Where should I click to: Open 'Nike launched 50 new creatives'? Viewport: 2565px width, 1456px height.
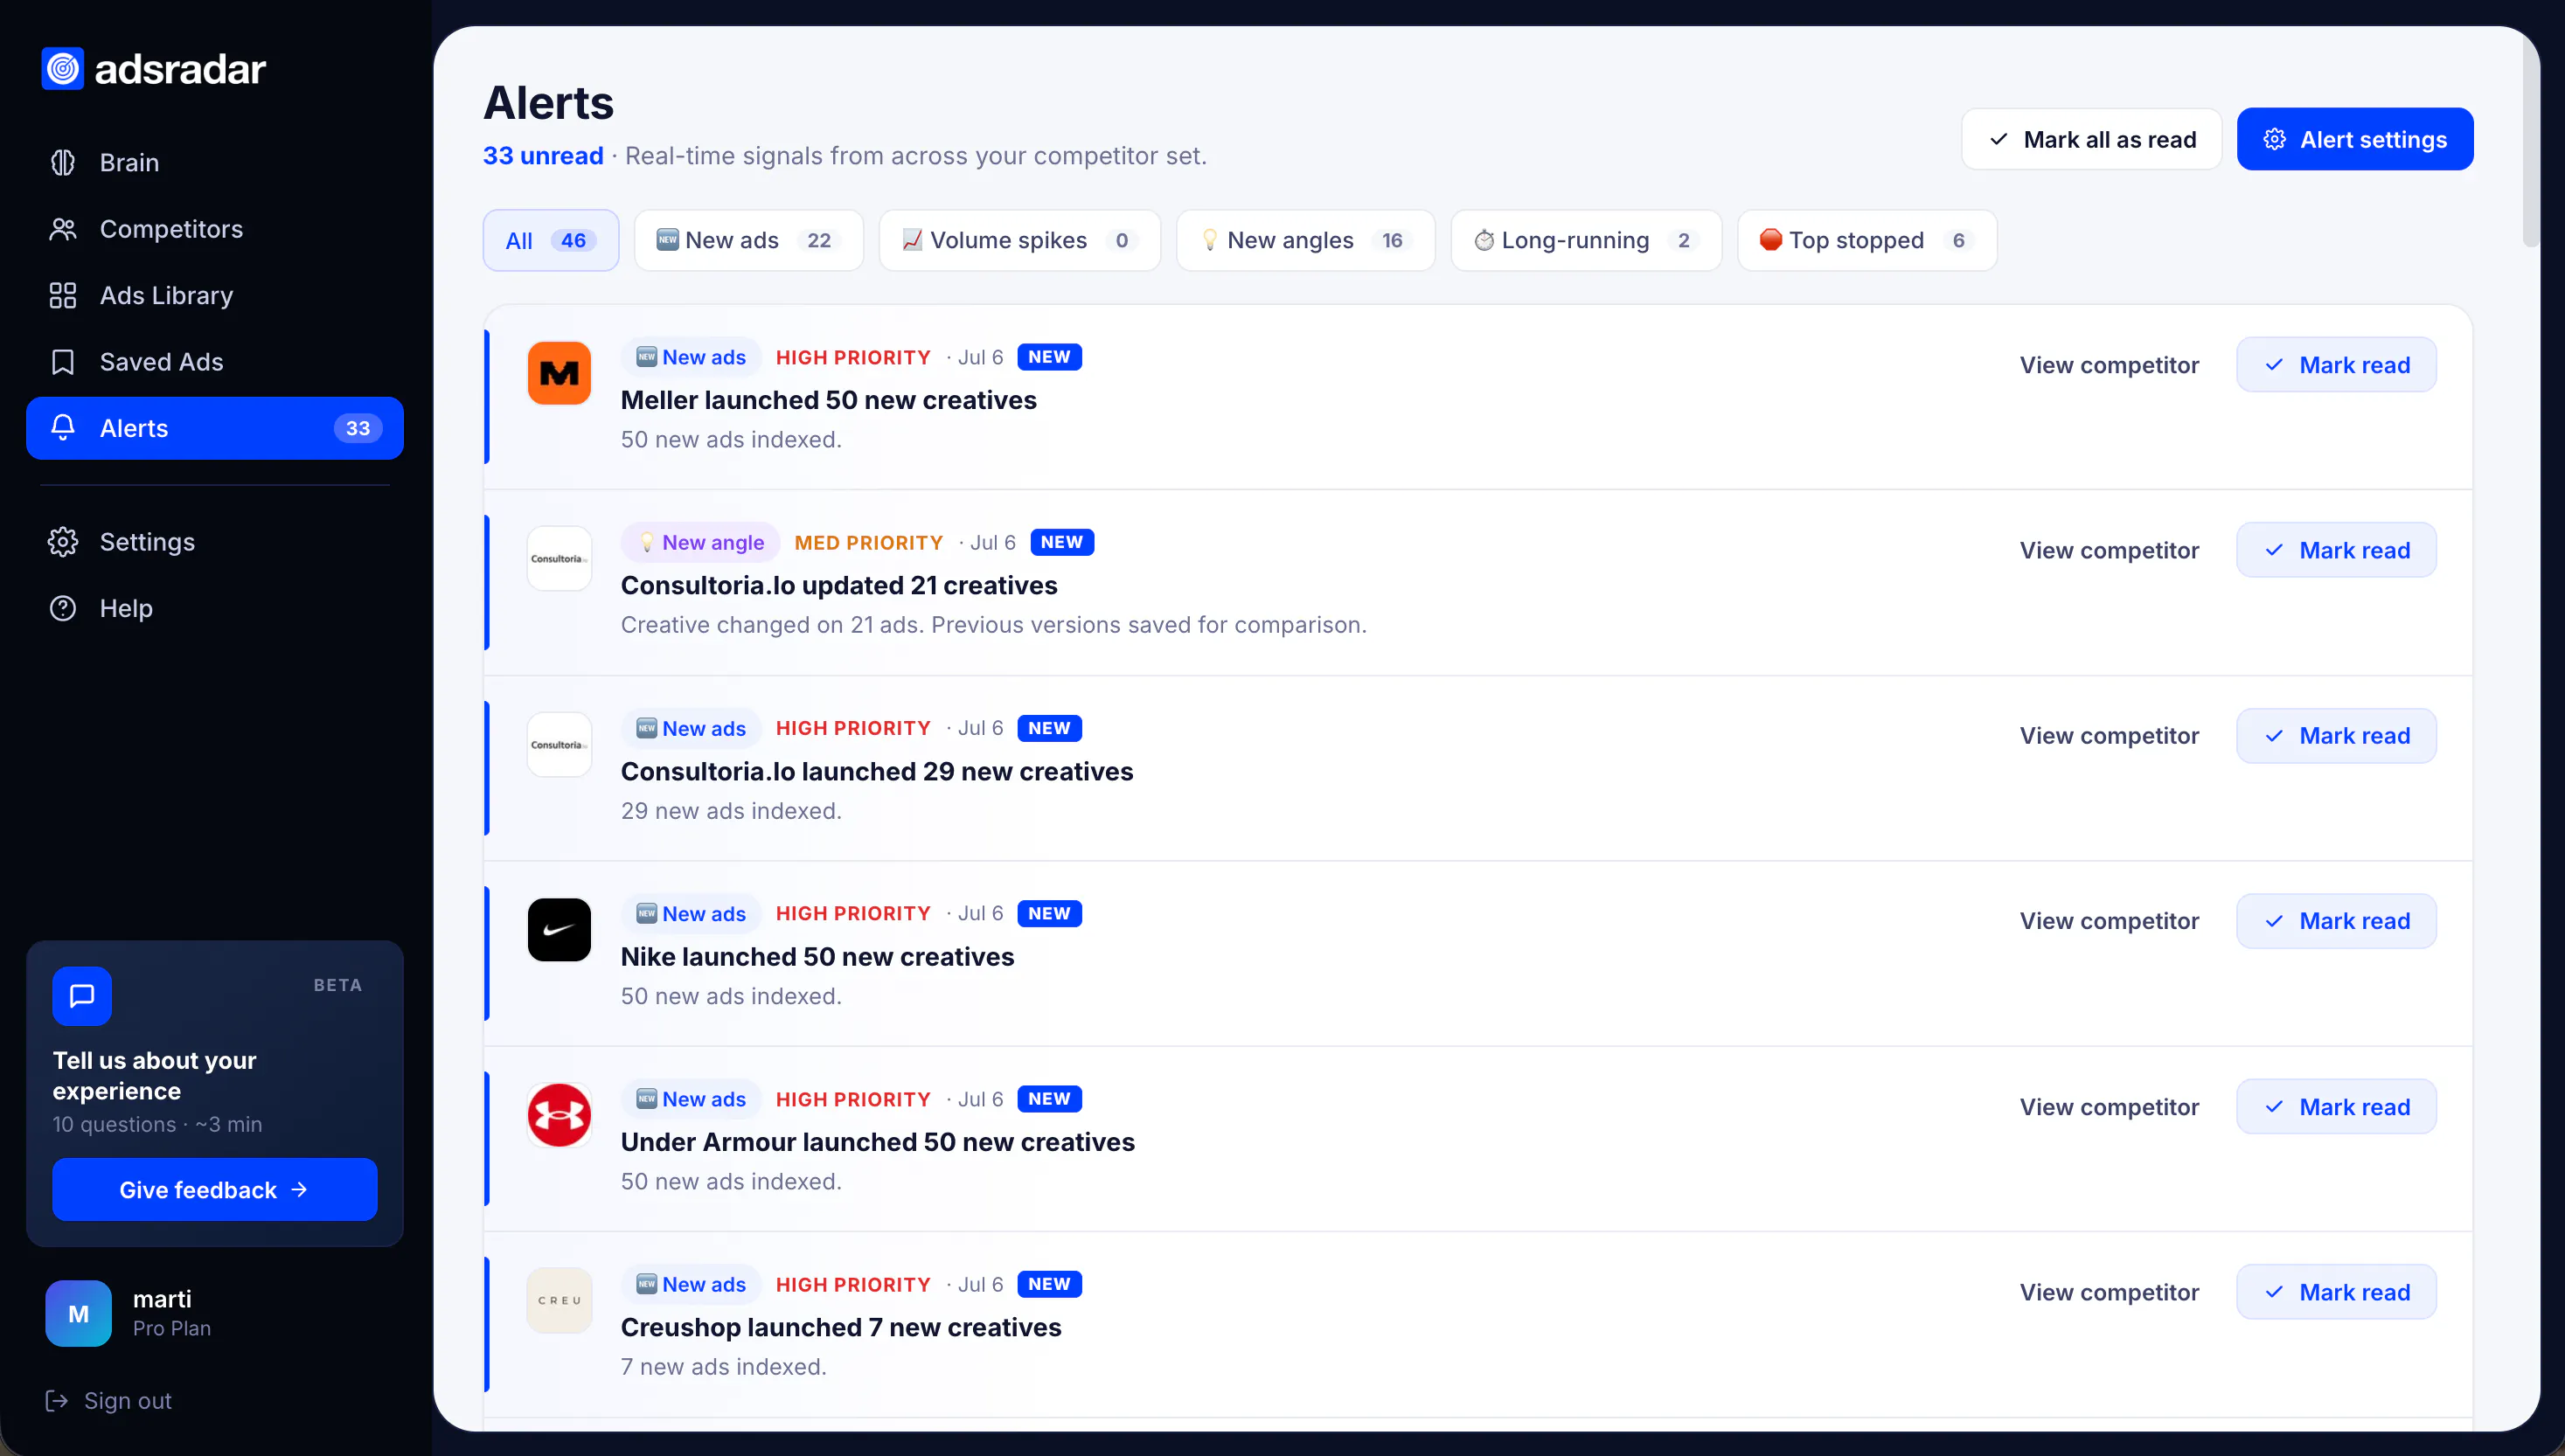point(817,957)
